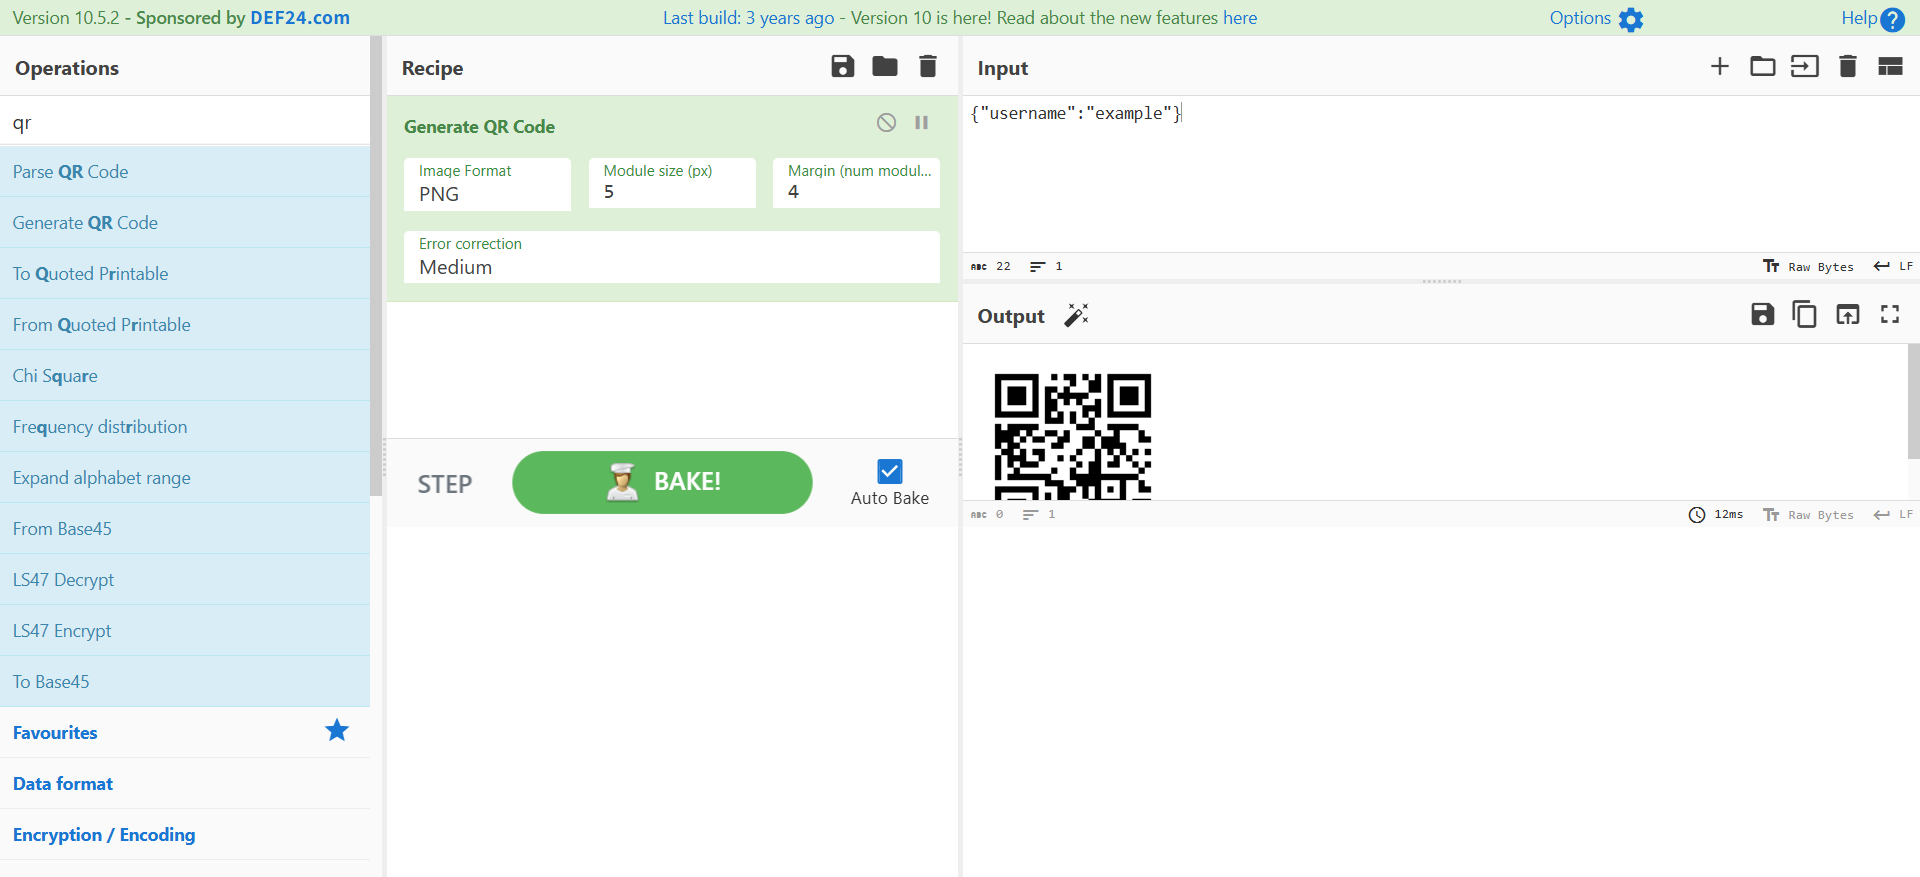Save output to file

point(1762,315)
